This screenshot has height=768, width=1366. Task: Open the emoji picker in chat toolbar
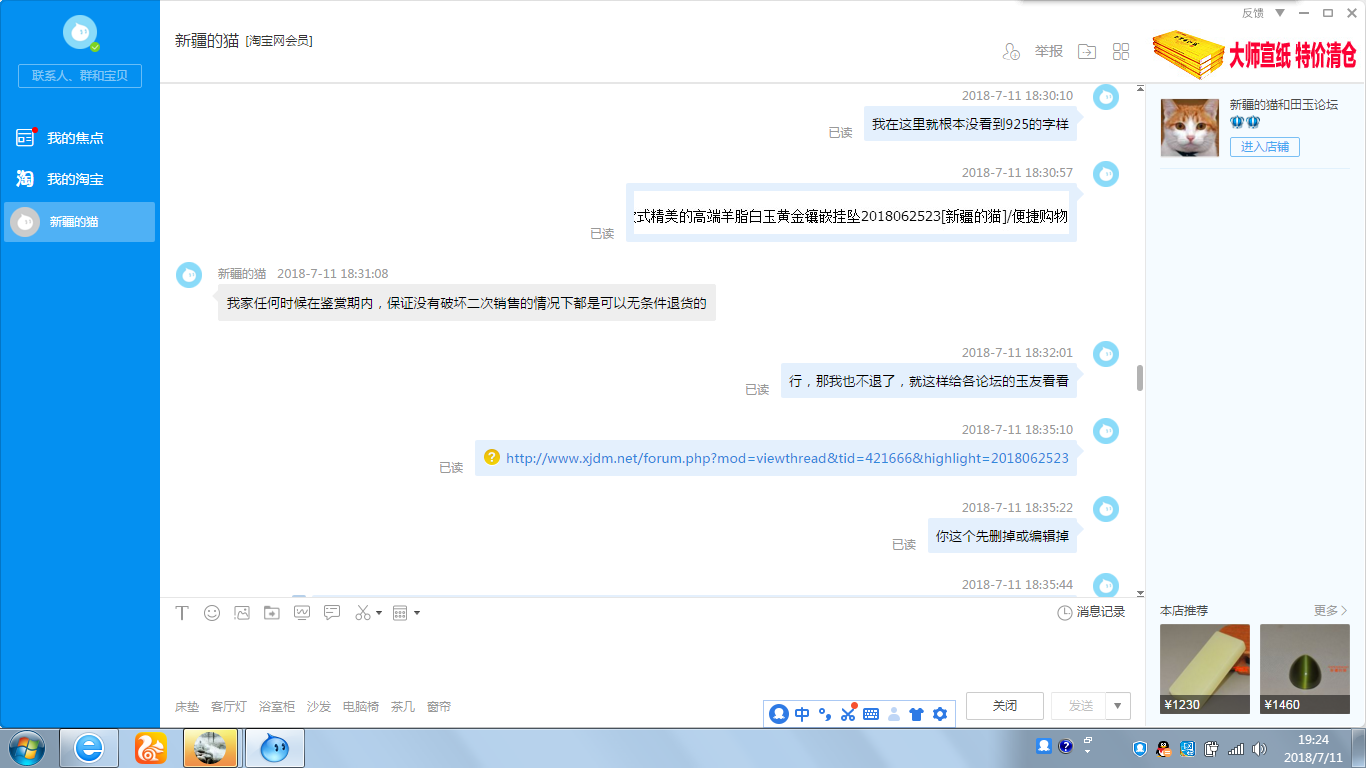[212, 613]
